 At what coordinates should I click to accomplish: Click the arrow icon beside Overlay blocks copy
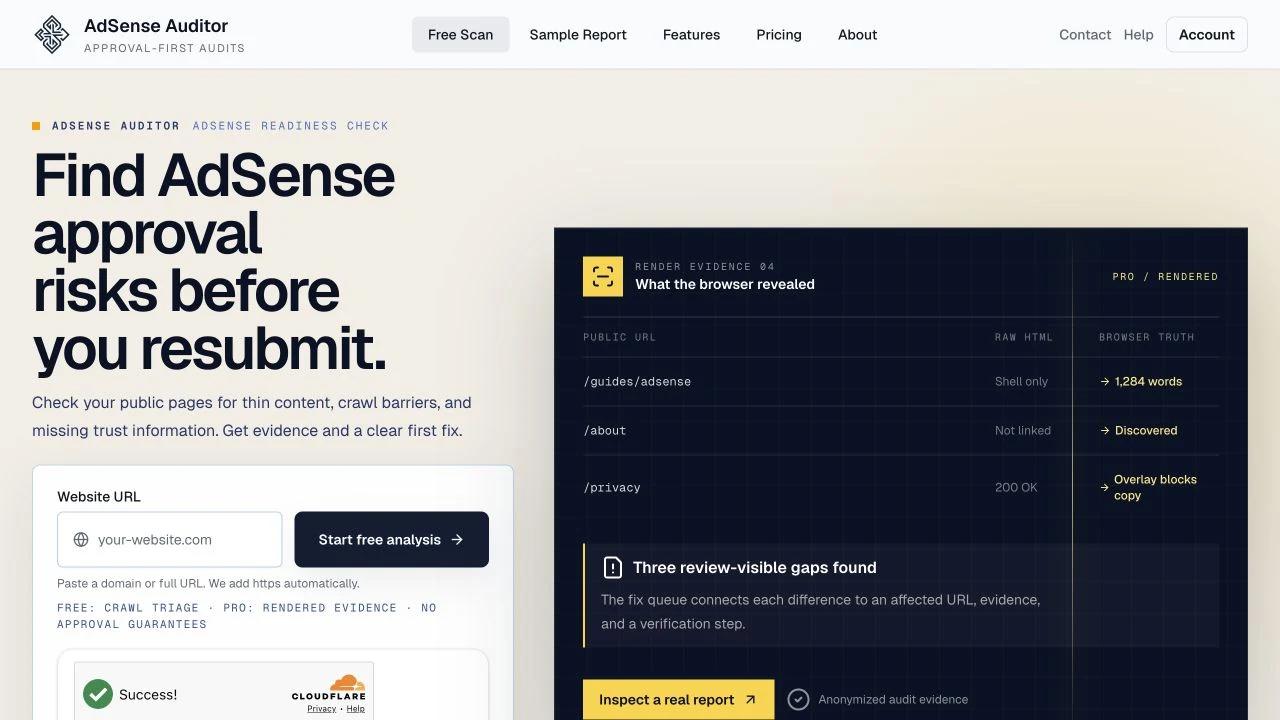click(x=1105, y=488)
